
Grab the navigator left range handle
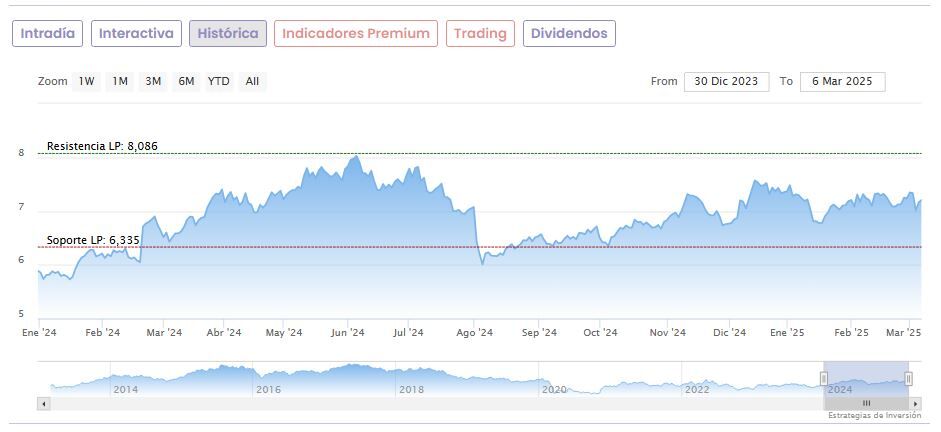pos(824,378)
